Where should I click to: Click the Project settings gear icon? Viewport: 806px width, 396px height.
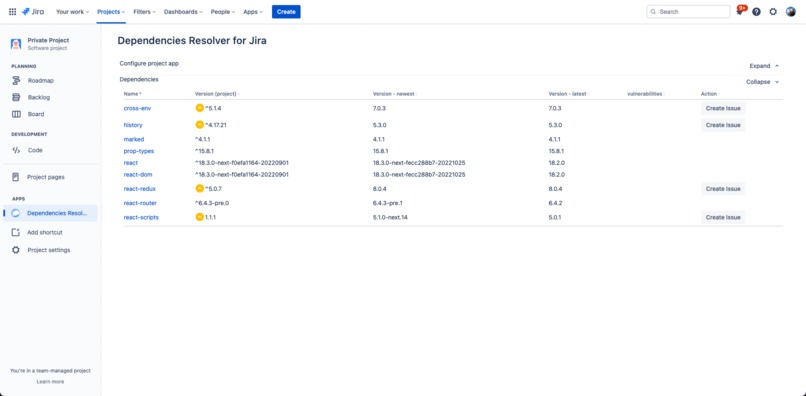(16, 250)
